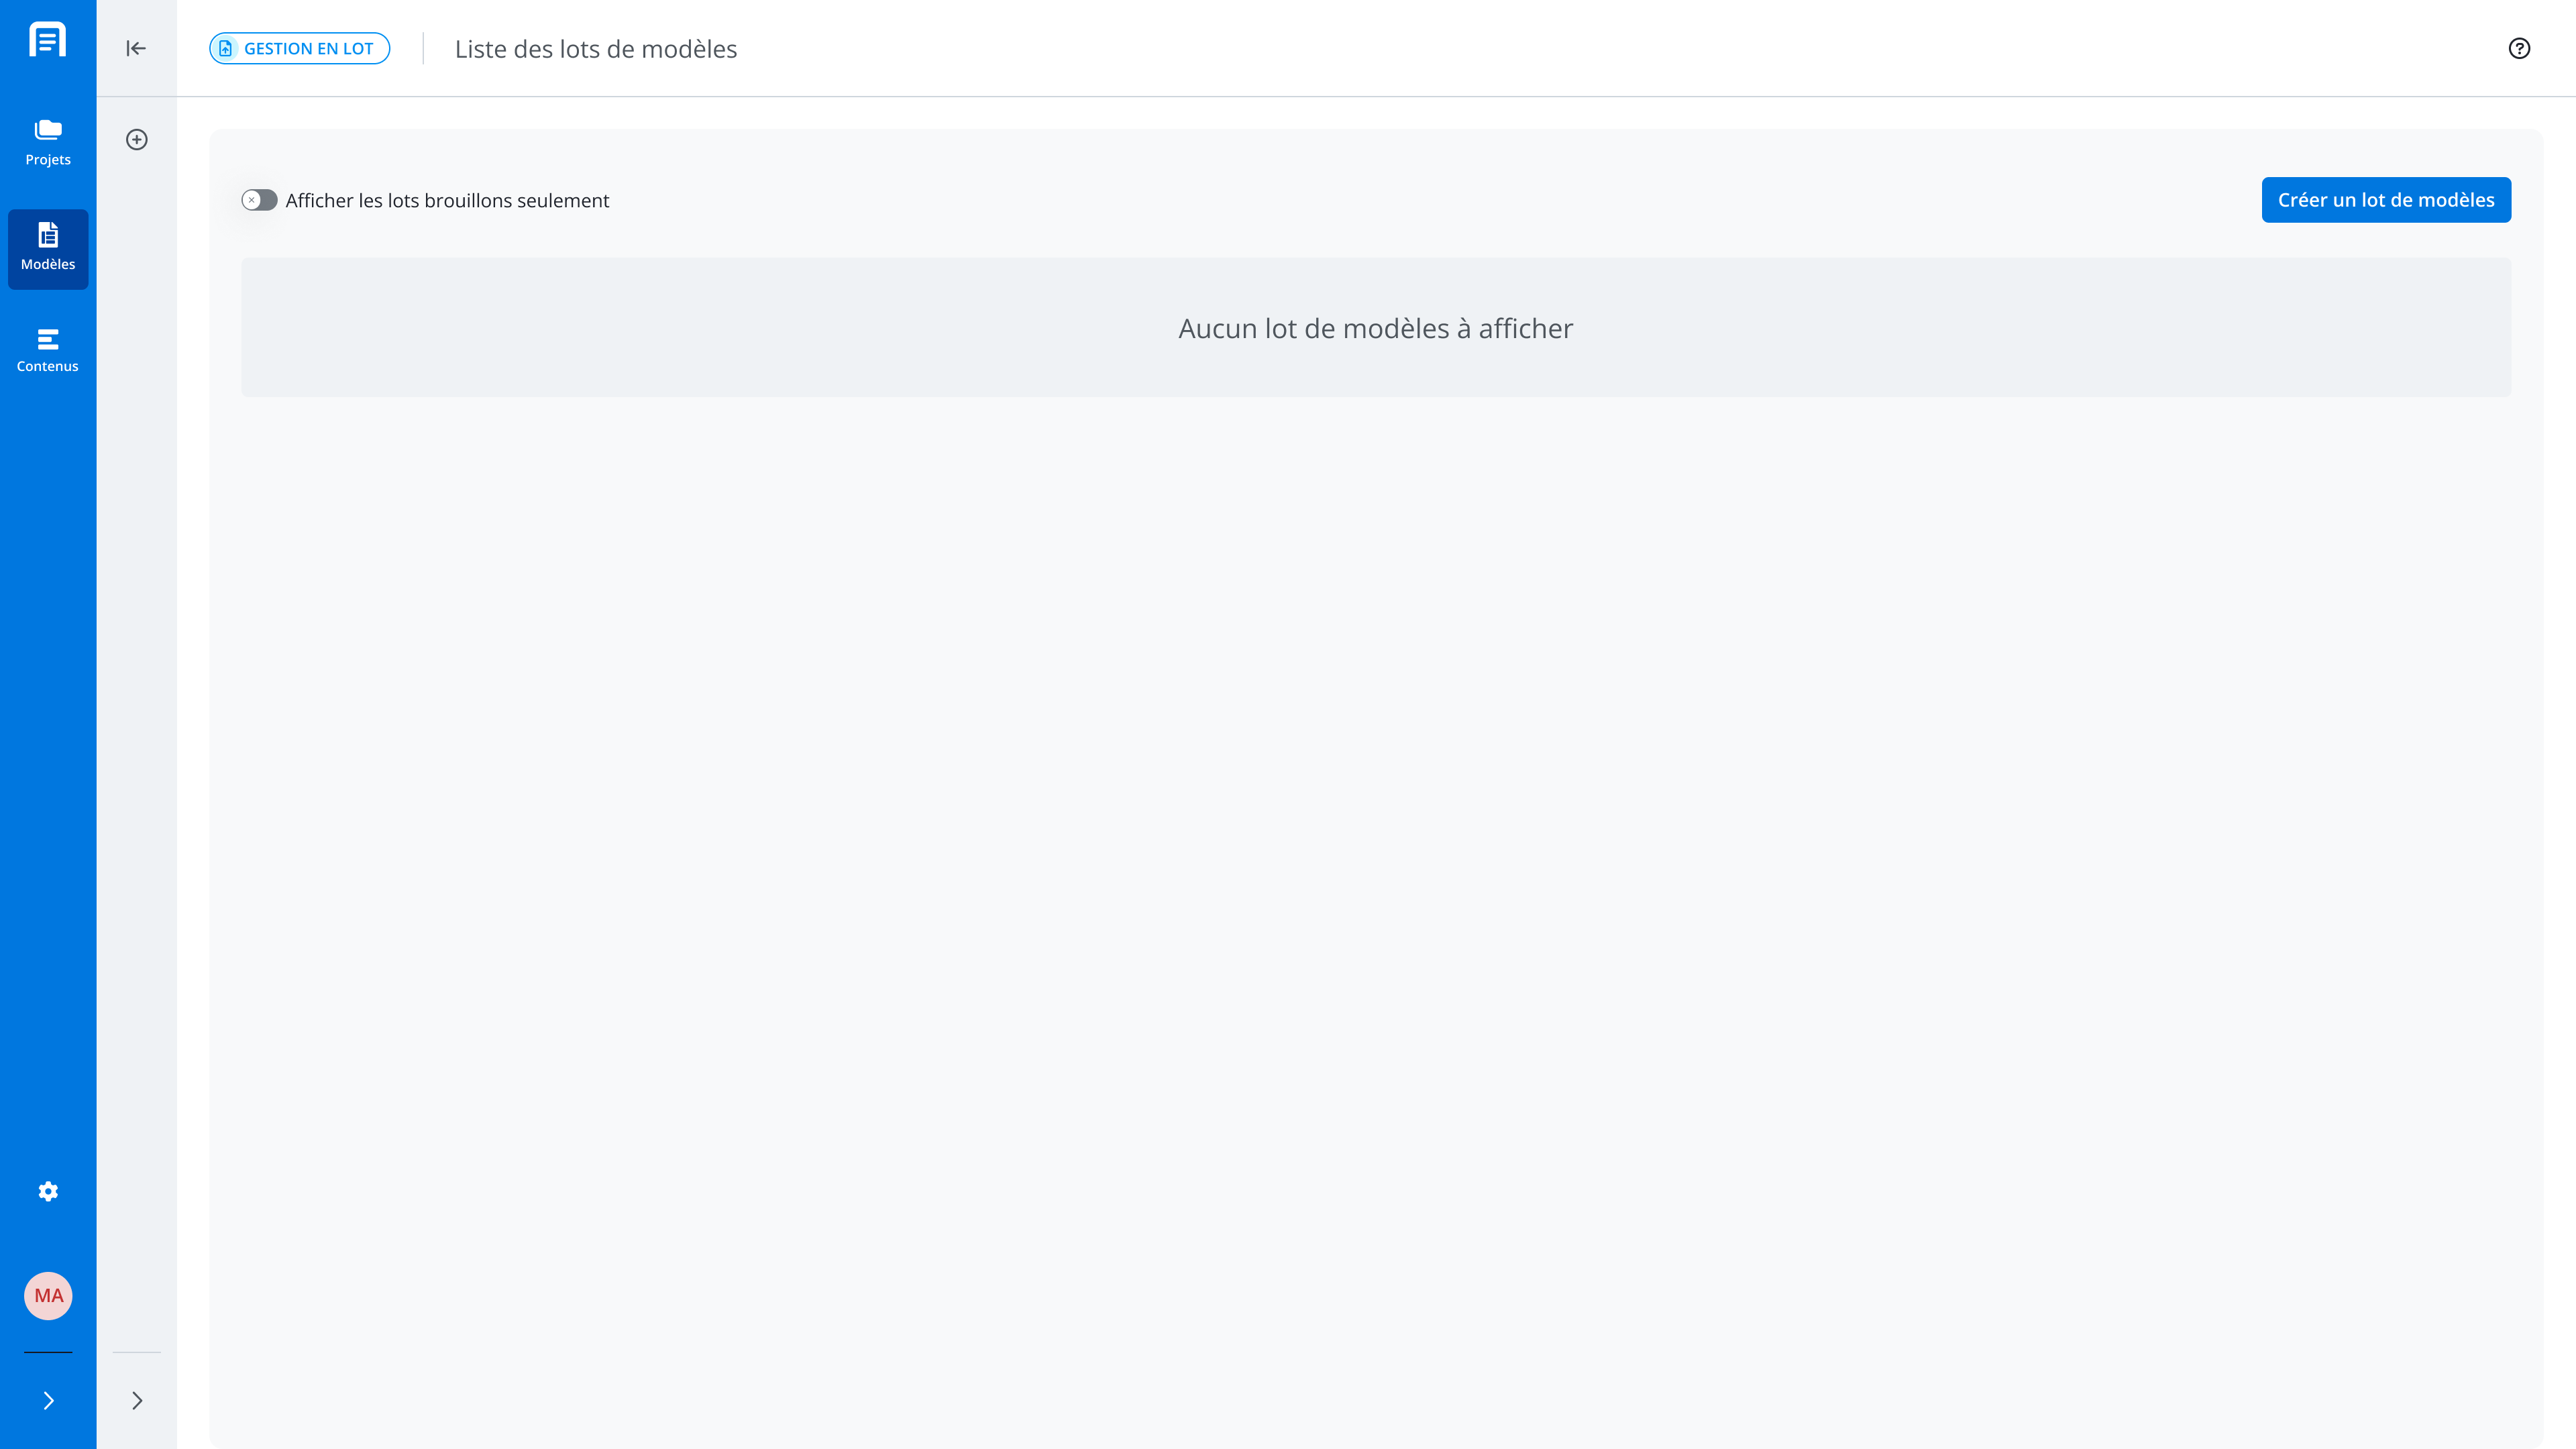Viewport: 2576px width, 1449px height.
Task: Go to the Contenus section
Action: [48, 351]
